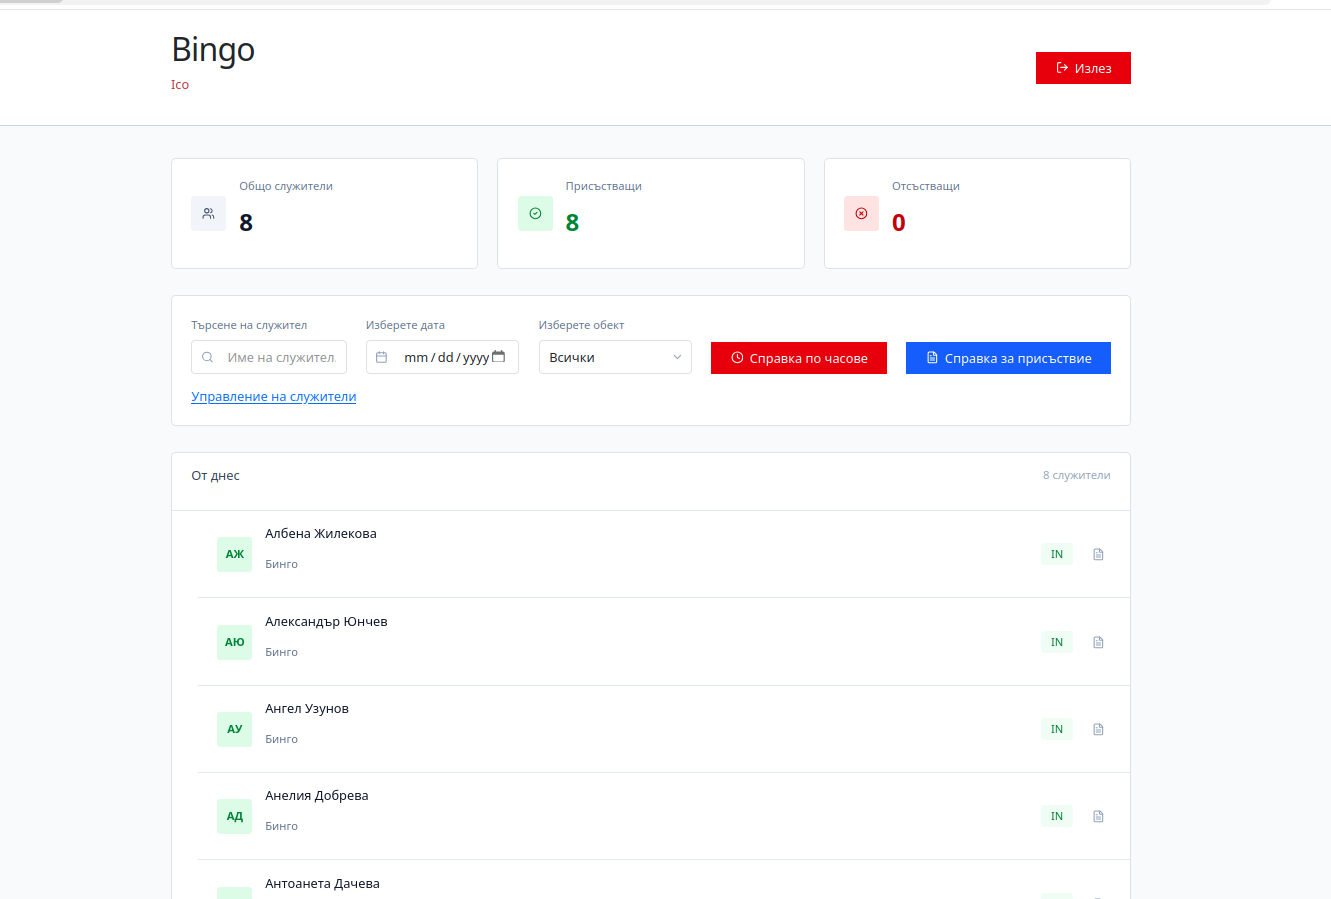Open the Всички object dropdown

615,357
